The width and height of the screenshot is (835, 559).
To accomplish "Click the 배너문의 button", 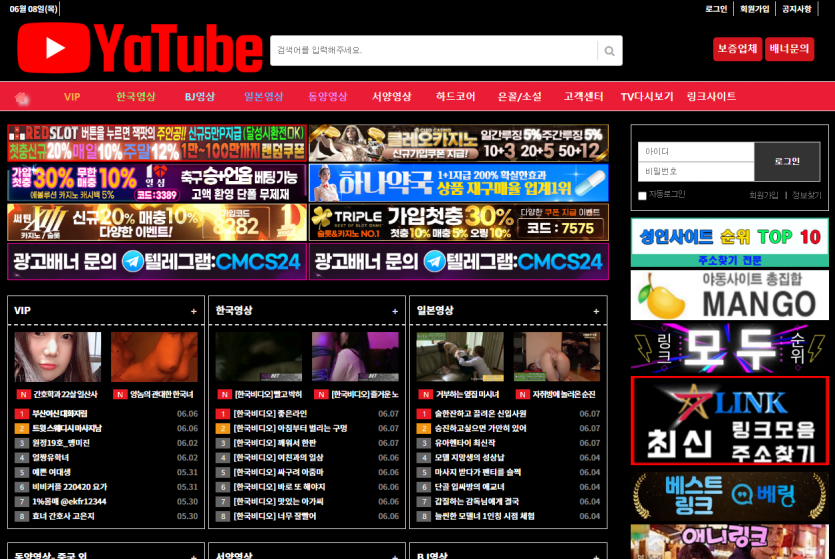I will point(789,50).
